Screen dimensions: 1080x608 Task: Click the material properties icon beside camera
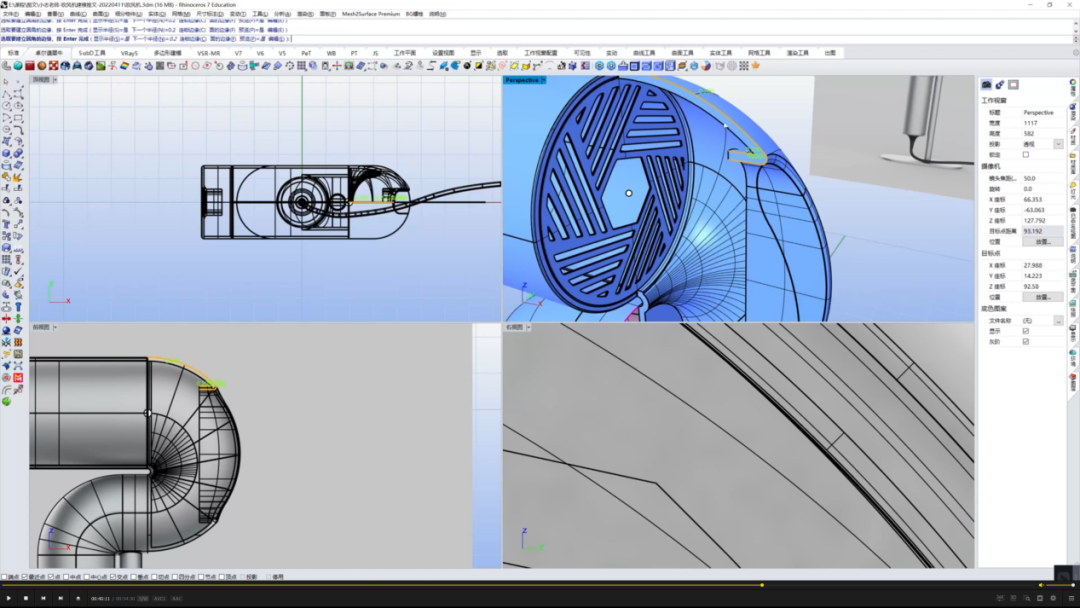click(x=999, y=85)
